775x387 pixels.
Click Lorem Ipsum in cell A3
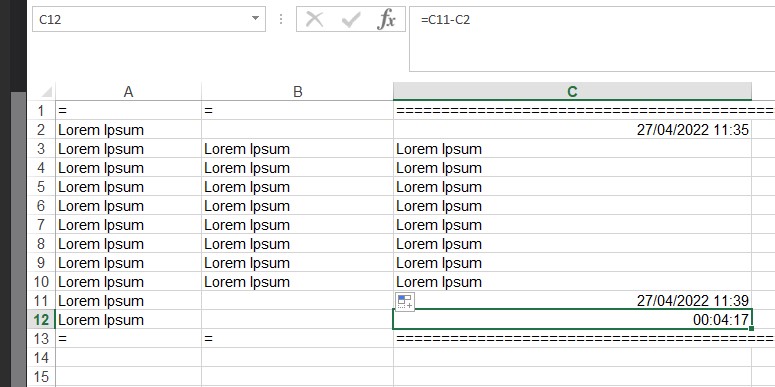coord(101,149)
